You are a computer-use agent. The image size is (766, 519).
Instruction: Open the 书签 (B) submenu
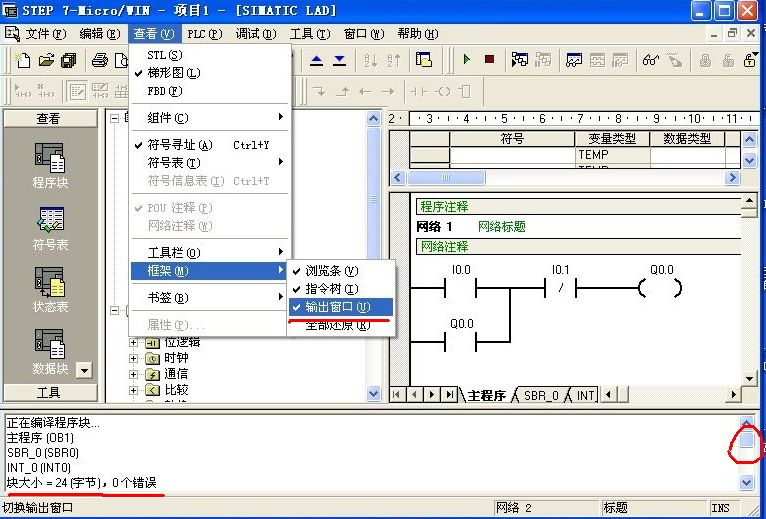[210, 297]
